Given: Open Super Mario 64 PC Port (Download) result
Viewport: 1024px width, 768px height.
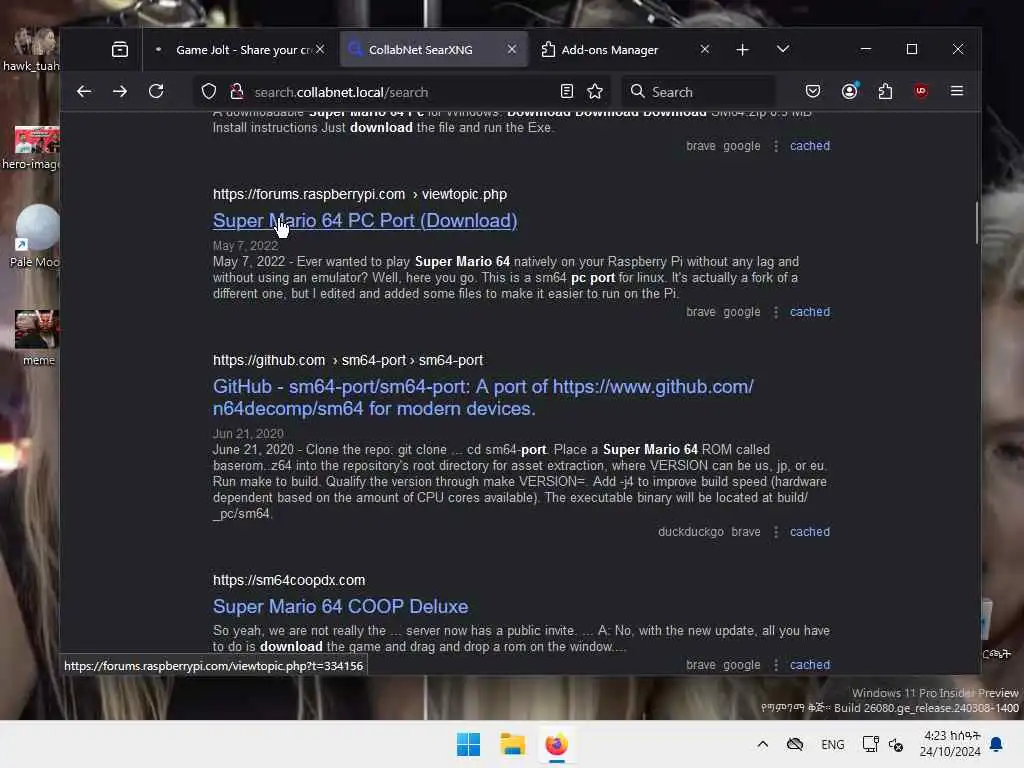Looking at the screenshot, I should (x=364, y=221).
